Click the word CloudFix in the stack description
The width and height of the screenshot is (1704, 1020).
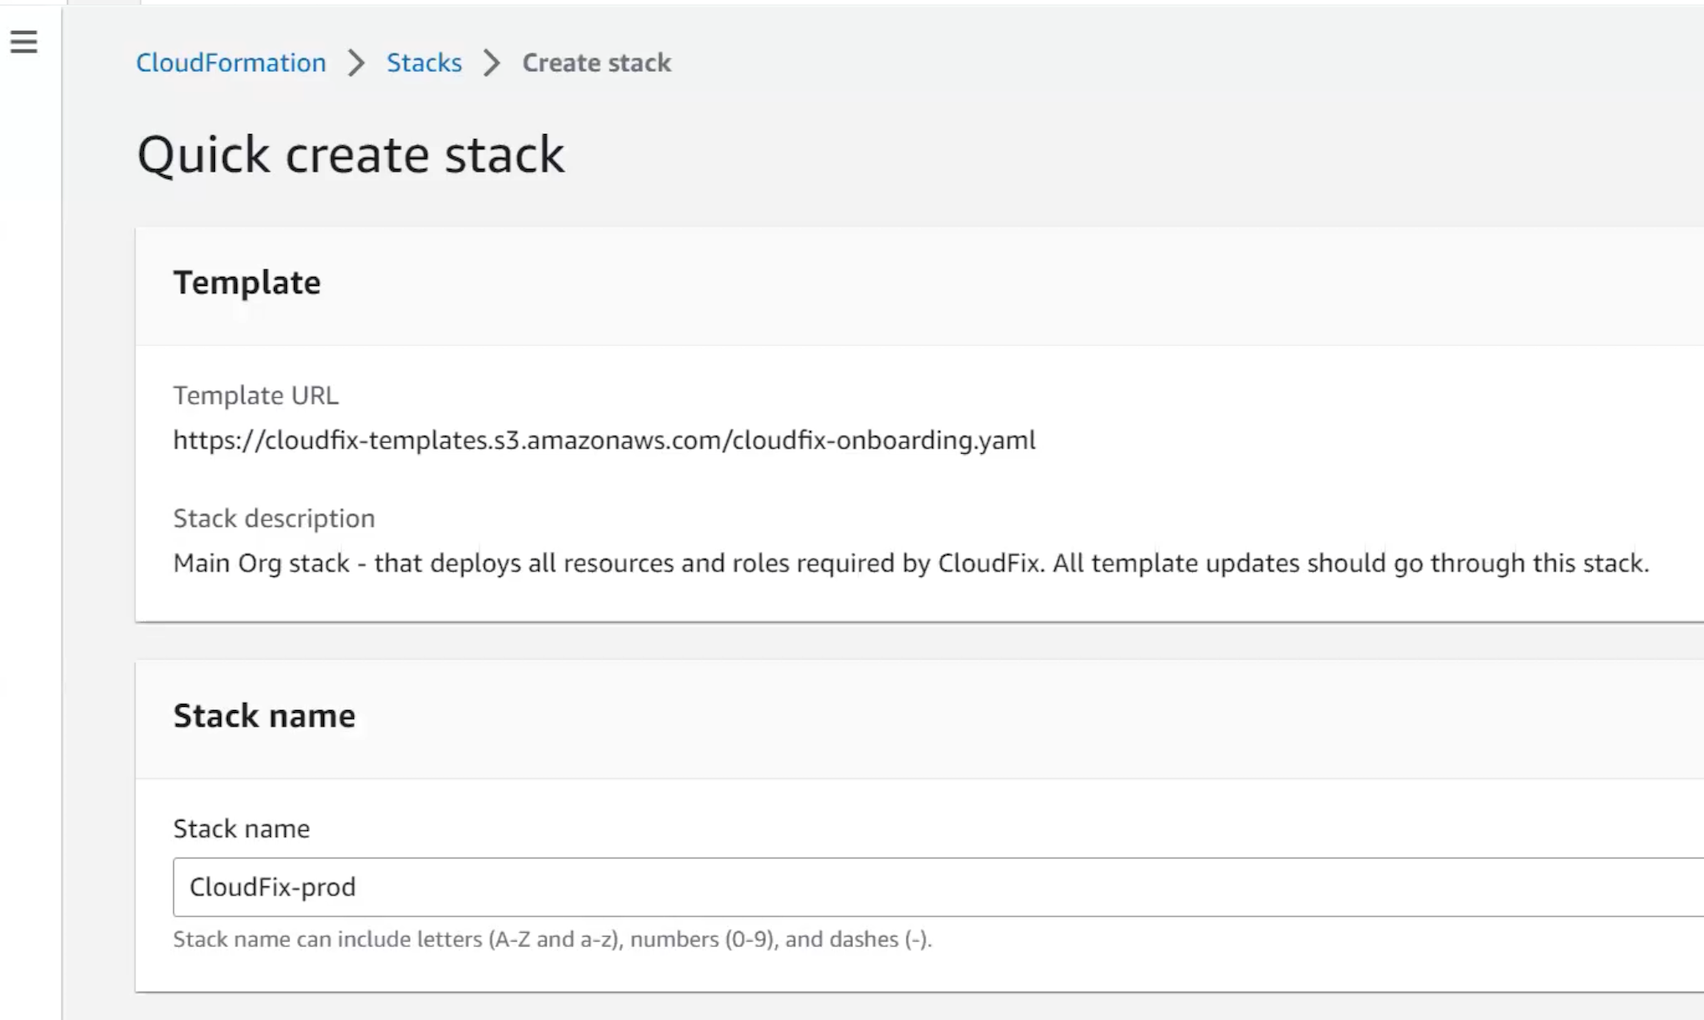point(989,564)
